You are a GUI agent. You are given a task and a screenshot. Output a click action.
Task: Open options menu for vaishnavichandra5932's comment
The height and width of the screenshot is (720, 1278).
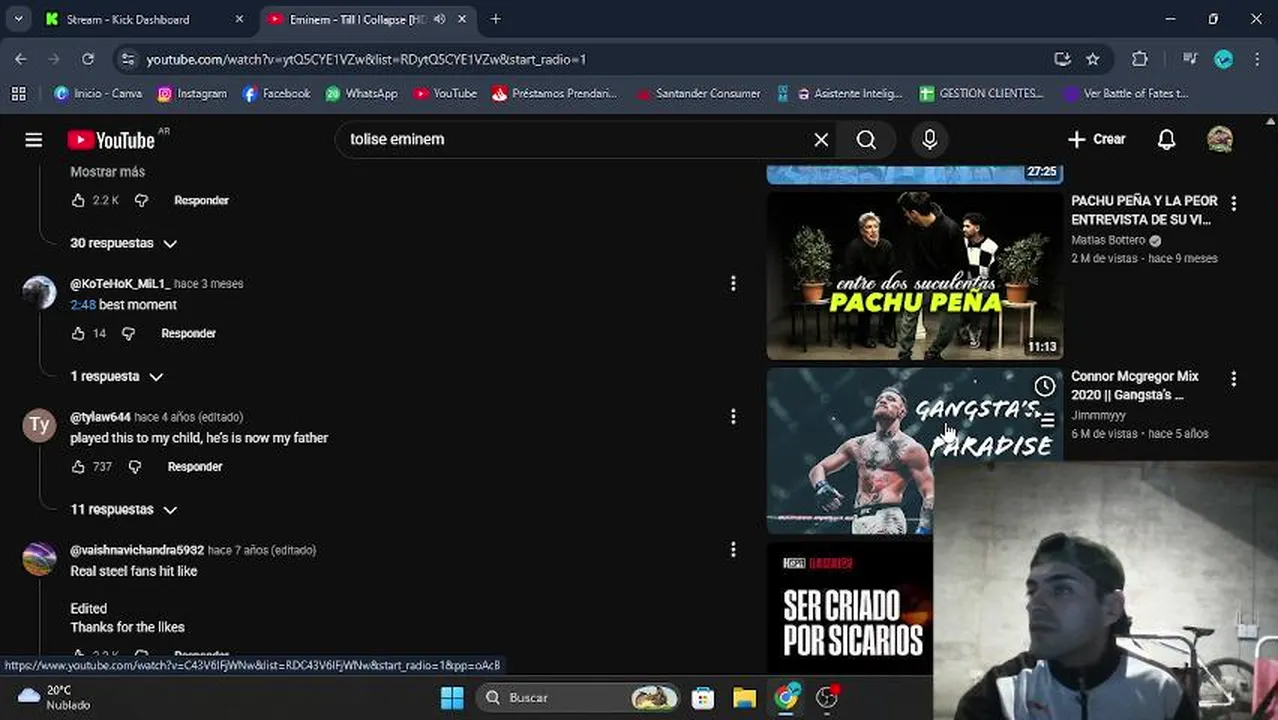click(733, 550)
